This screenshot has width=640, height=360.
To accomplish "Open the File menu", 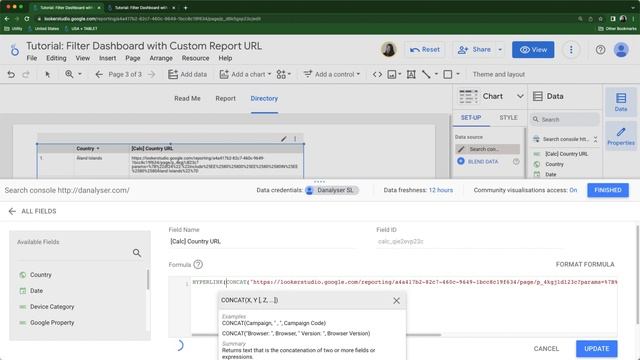I will (32, 58).
